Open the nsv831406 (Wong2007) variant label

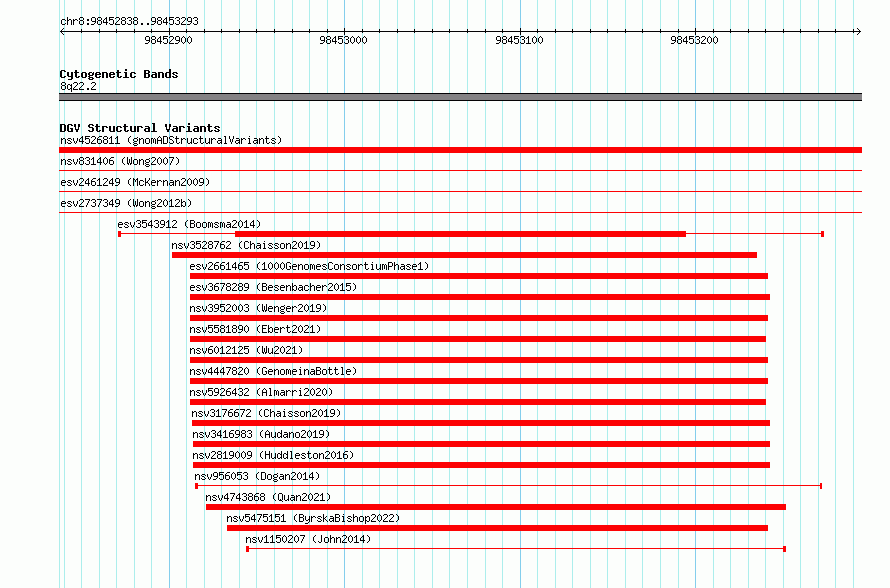(120, 161)
